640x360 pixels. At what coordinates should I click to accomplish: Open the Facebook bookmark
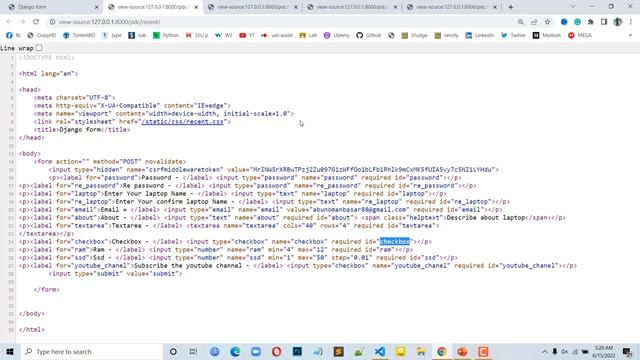[13, 36]
